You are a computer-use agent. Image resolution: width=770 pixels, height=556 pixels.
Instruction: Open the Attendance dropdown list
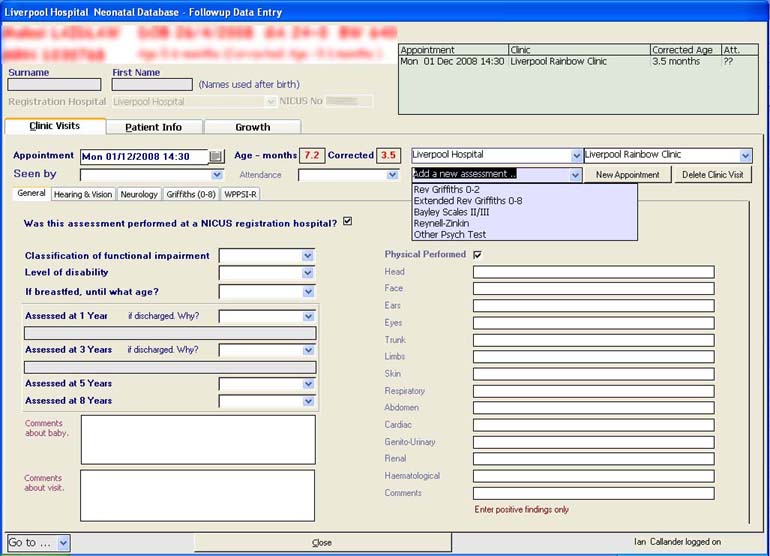tap(392, 175)
